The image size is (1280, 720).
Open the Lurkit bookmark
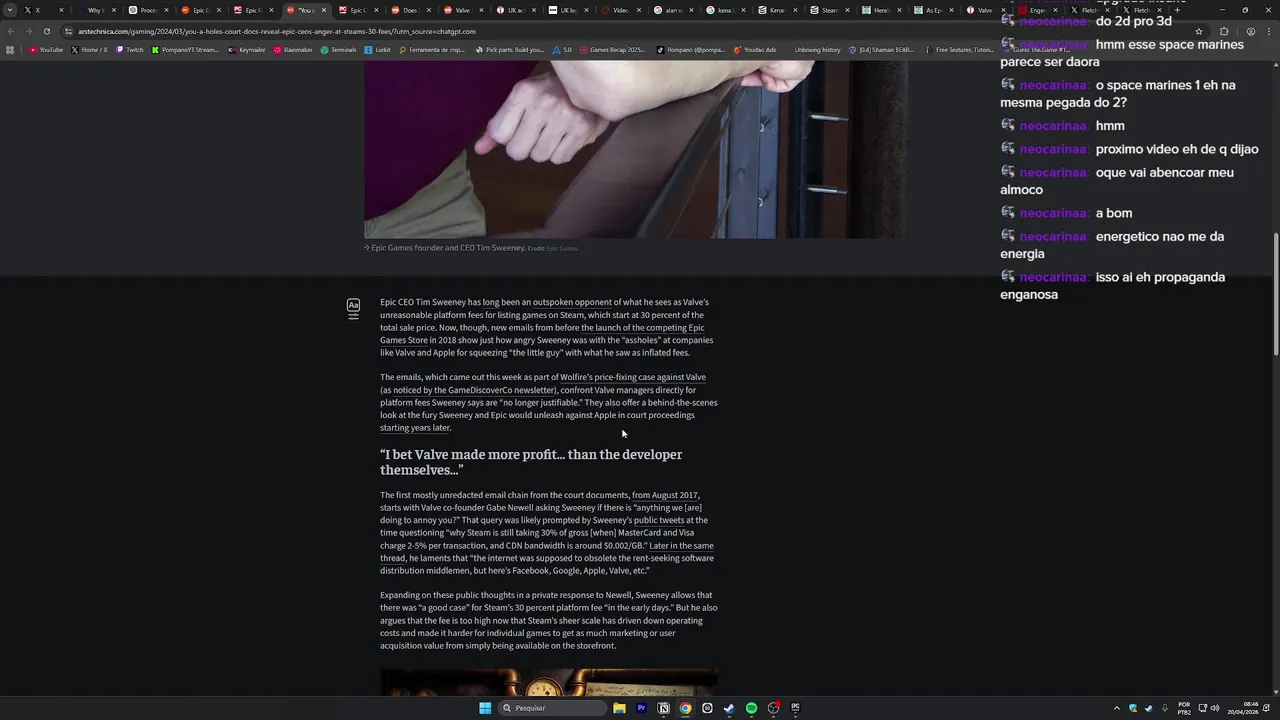[378, 49]
